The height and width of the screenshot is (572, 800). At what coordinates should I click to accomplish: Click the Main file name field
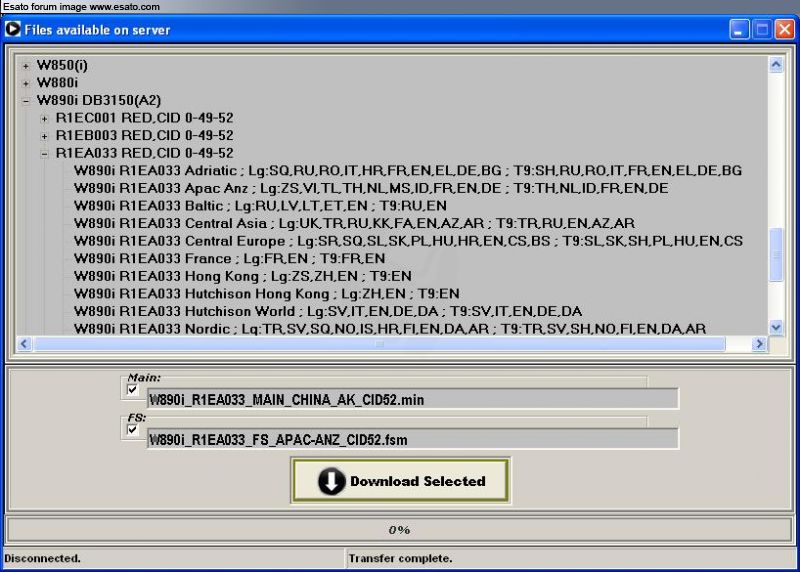(413, 399)
